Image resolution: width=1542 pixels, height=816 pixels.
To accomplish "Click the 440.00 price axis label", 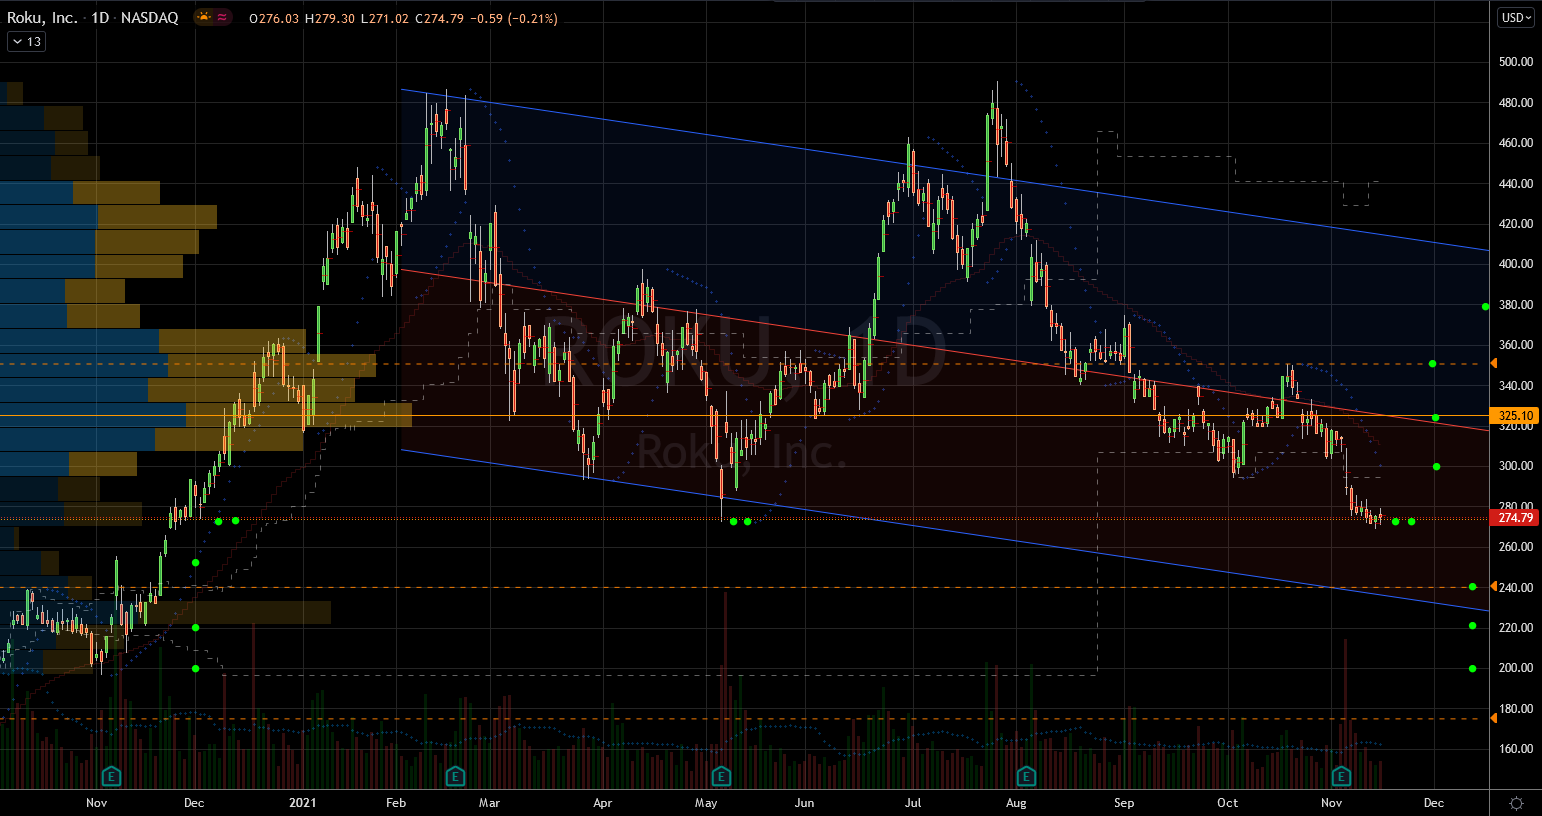I will coord(1516,184).
